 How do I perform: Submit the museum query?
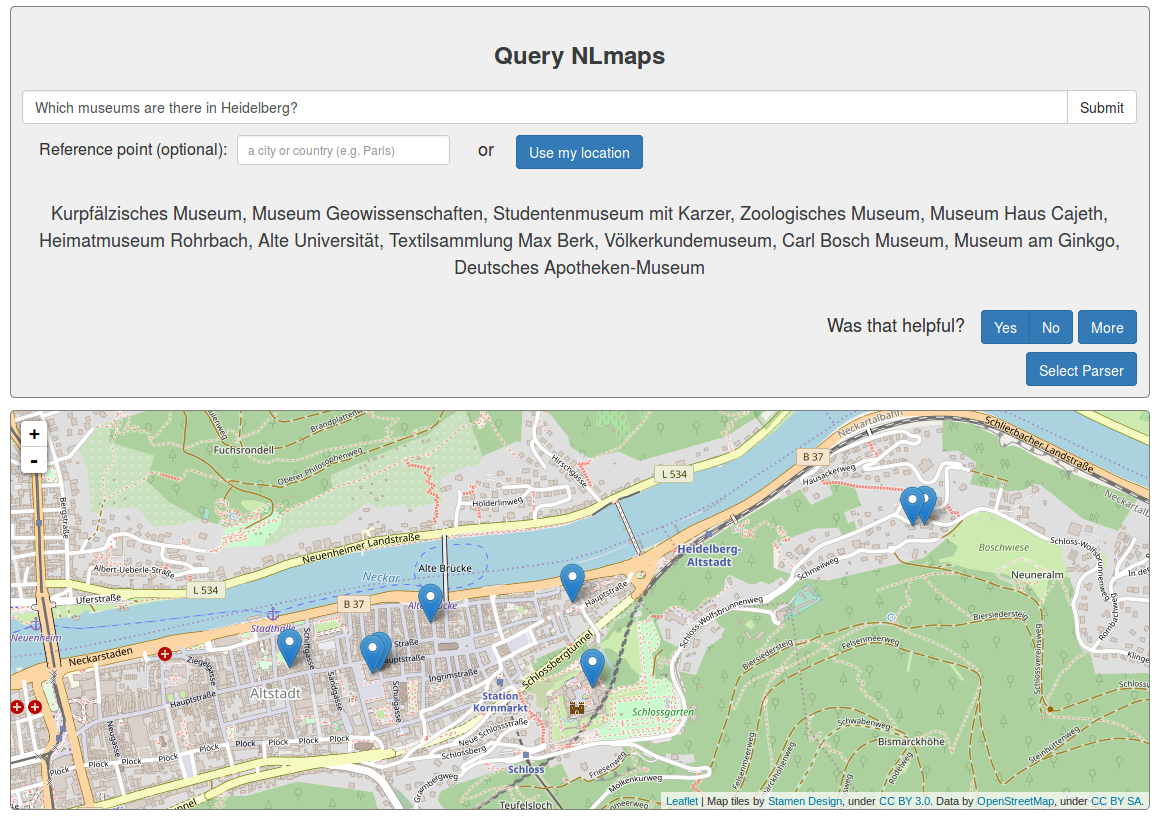tap(1101, 108)
